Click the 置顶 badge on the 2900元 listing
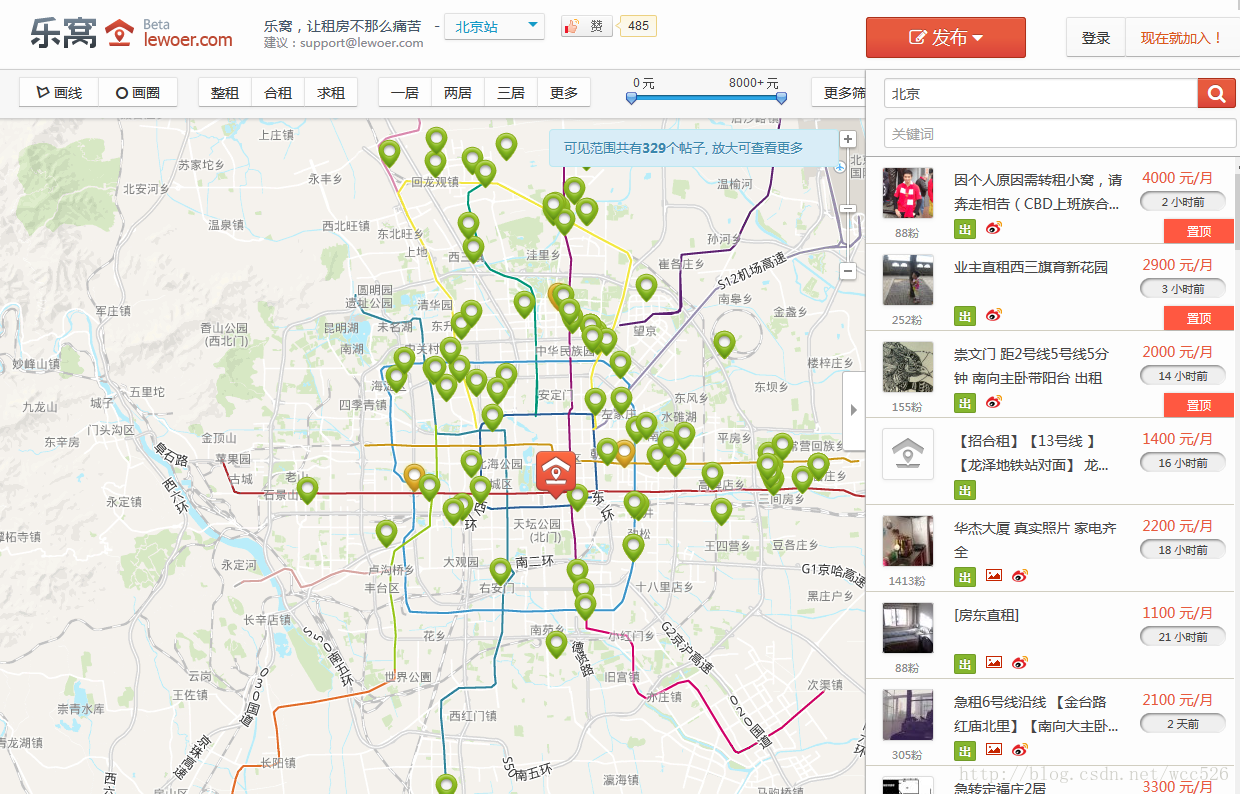The image size is (1240, 794). [x=1199, y=318]
